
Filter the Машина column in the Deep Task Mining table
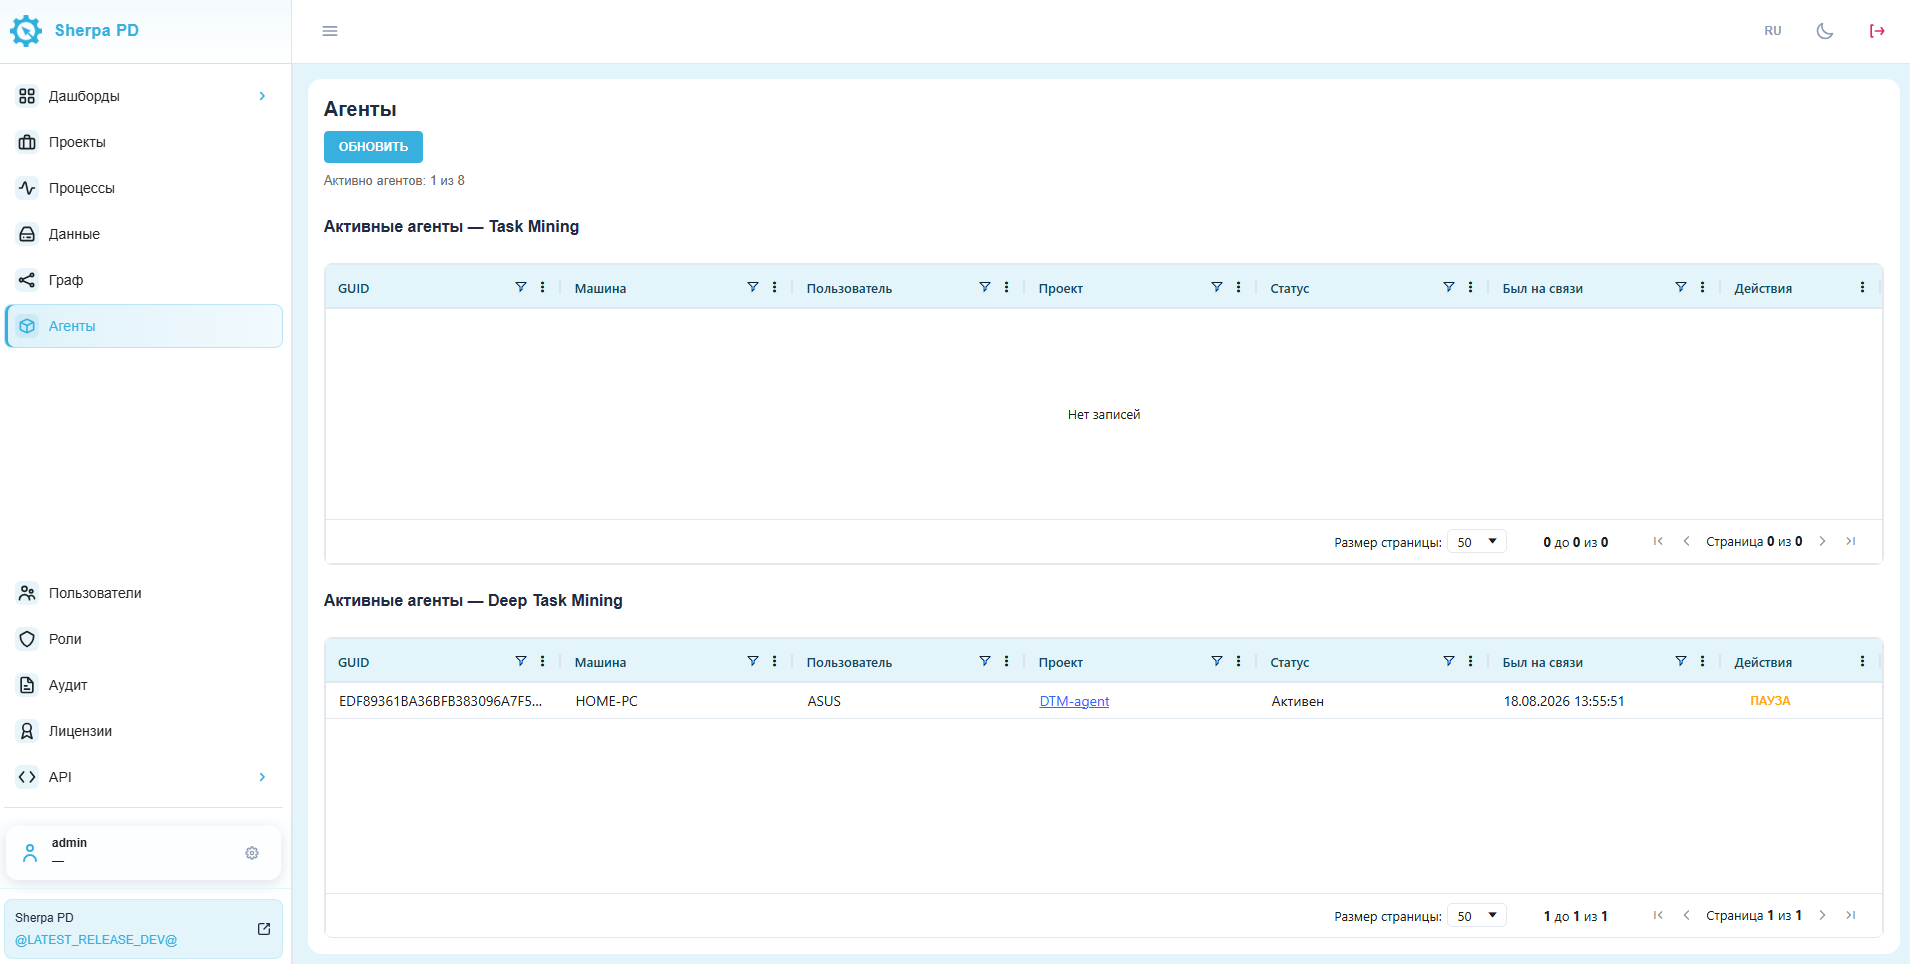click(752, 661)
